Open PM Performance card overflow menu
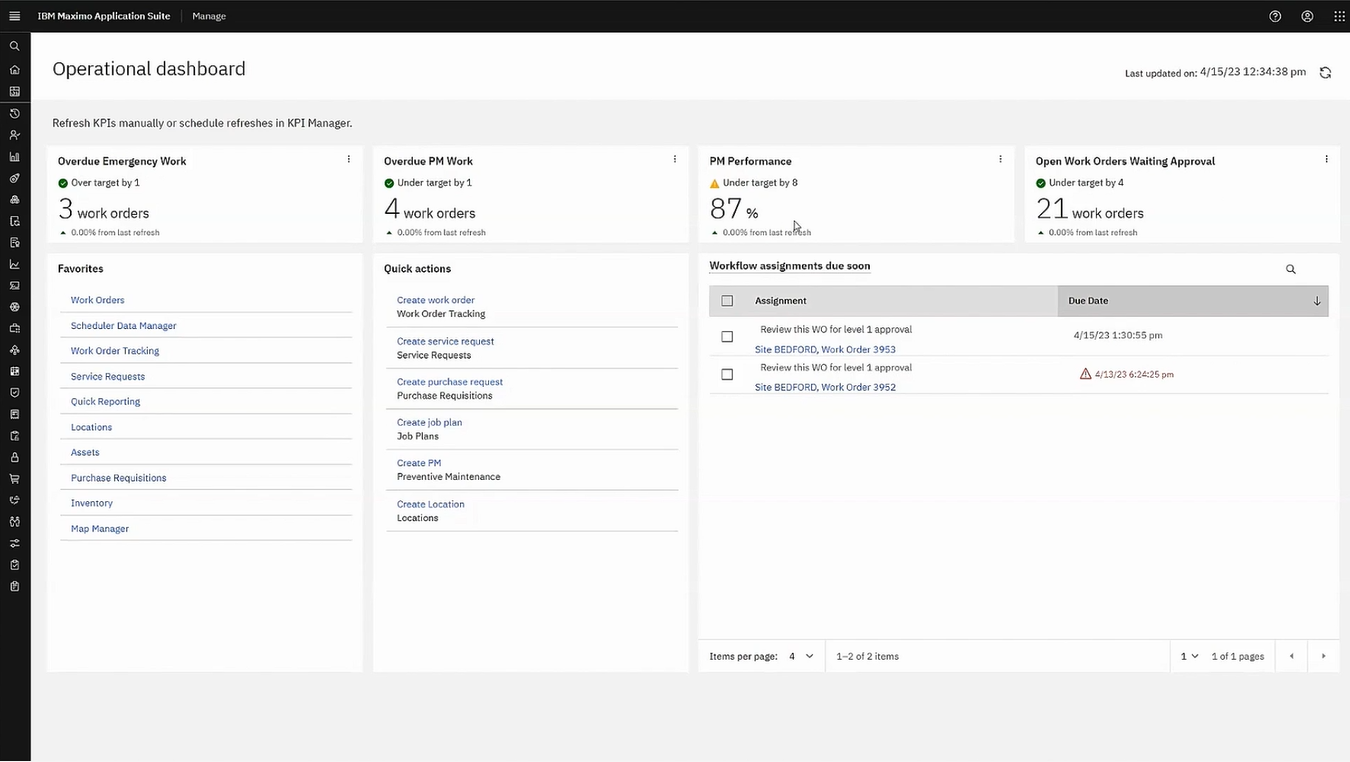The height and width of the screenshot is (762, 1350). tap(1000, 159)
